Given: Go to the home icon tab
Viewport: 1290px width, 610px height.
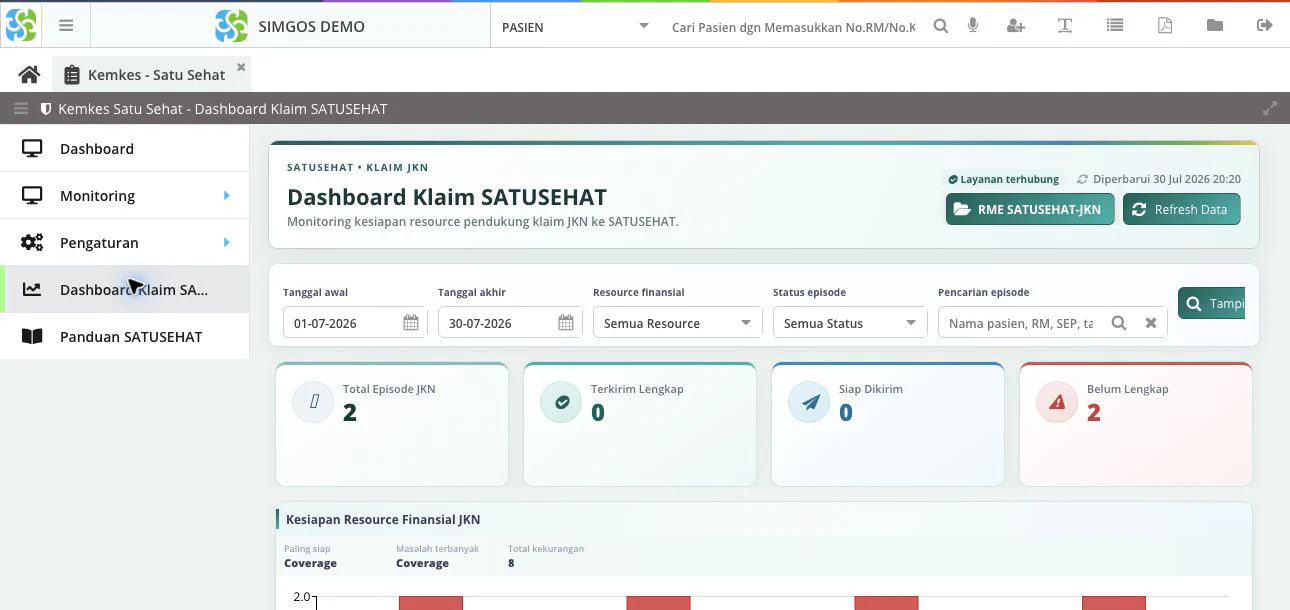Looking at the screenshot, I should click(x=29, y=75).
